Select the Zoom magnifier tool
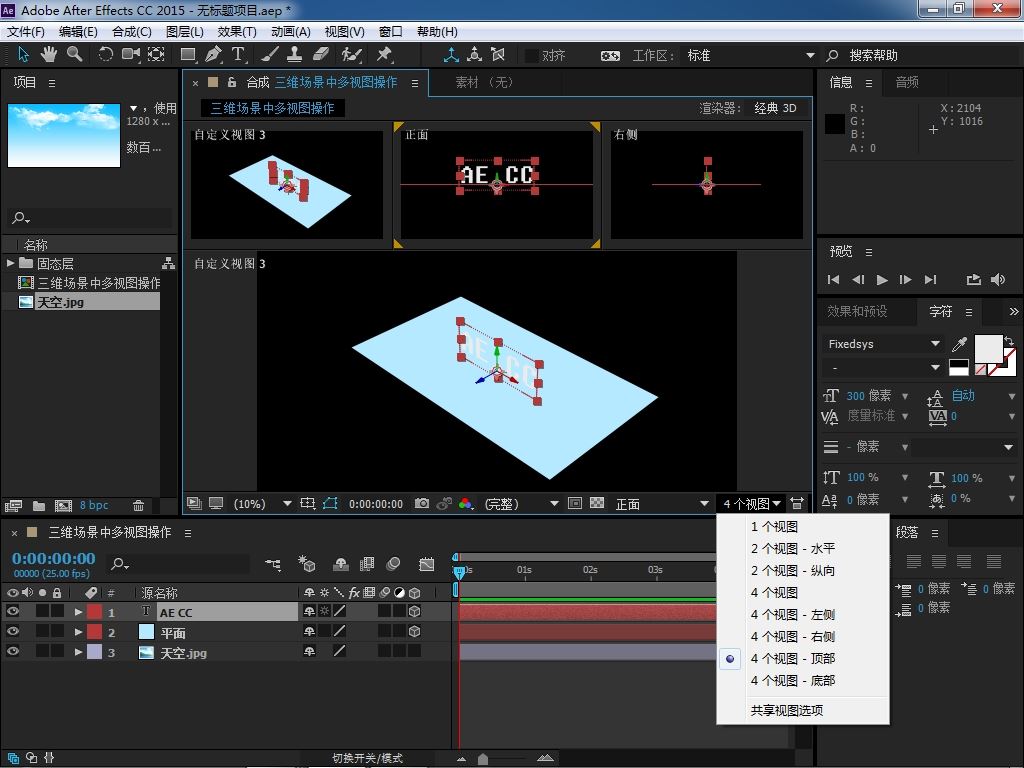Viewport: 1024px width, 768px height. click(x=74, y=55)
